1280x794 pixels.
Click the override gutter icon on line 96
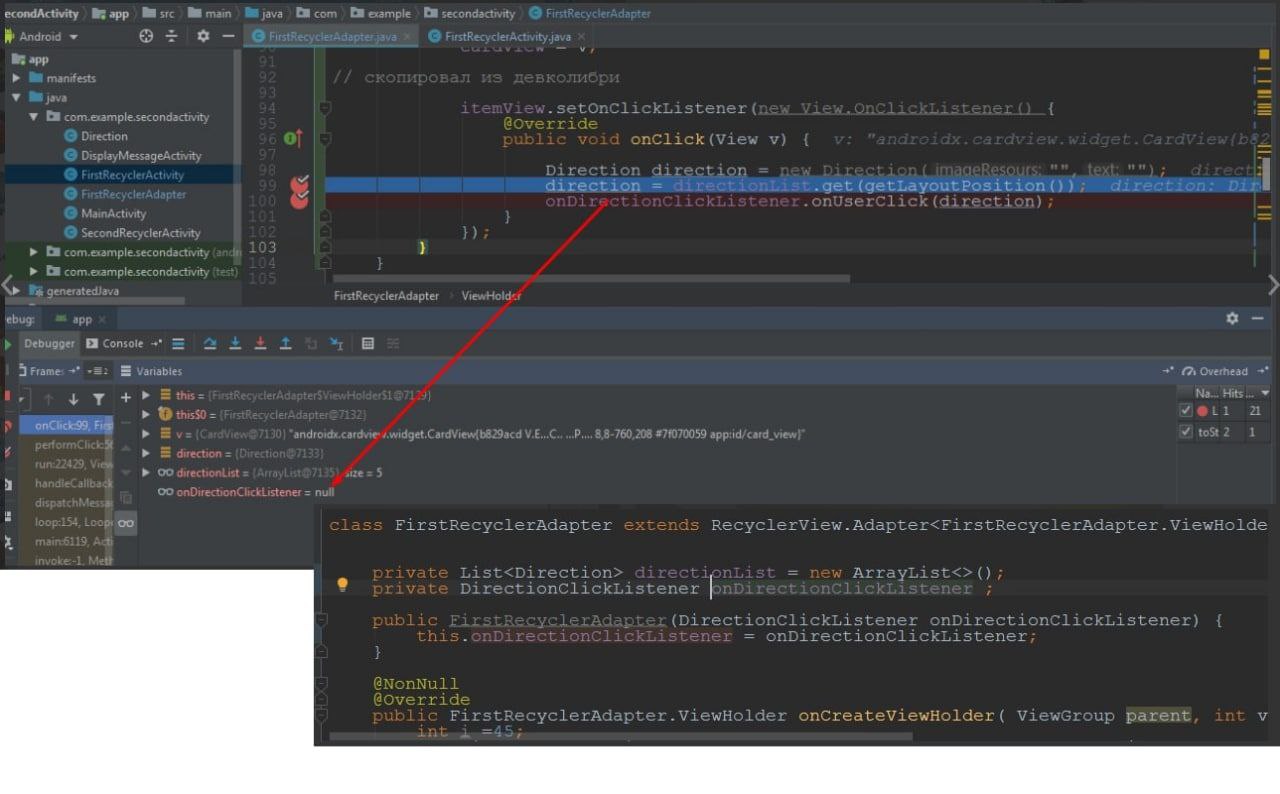[x=293, y=139]
